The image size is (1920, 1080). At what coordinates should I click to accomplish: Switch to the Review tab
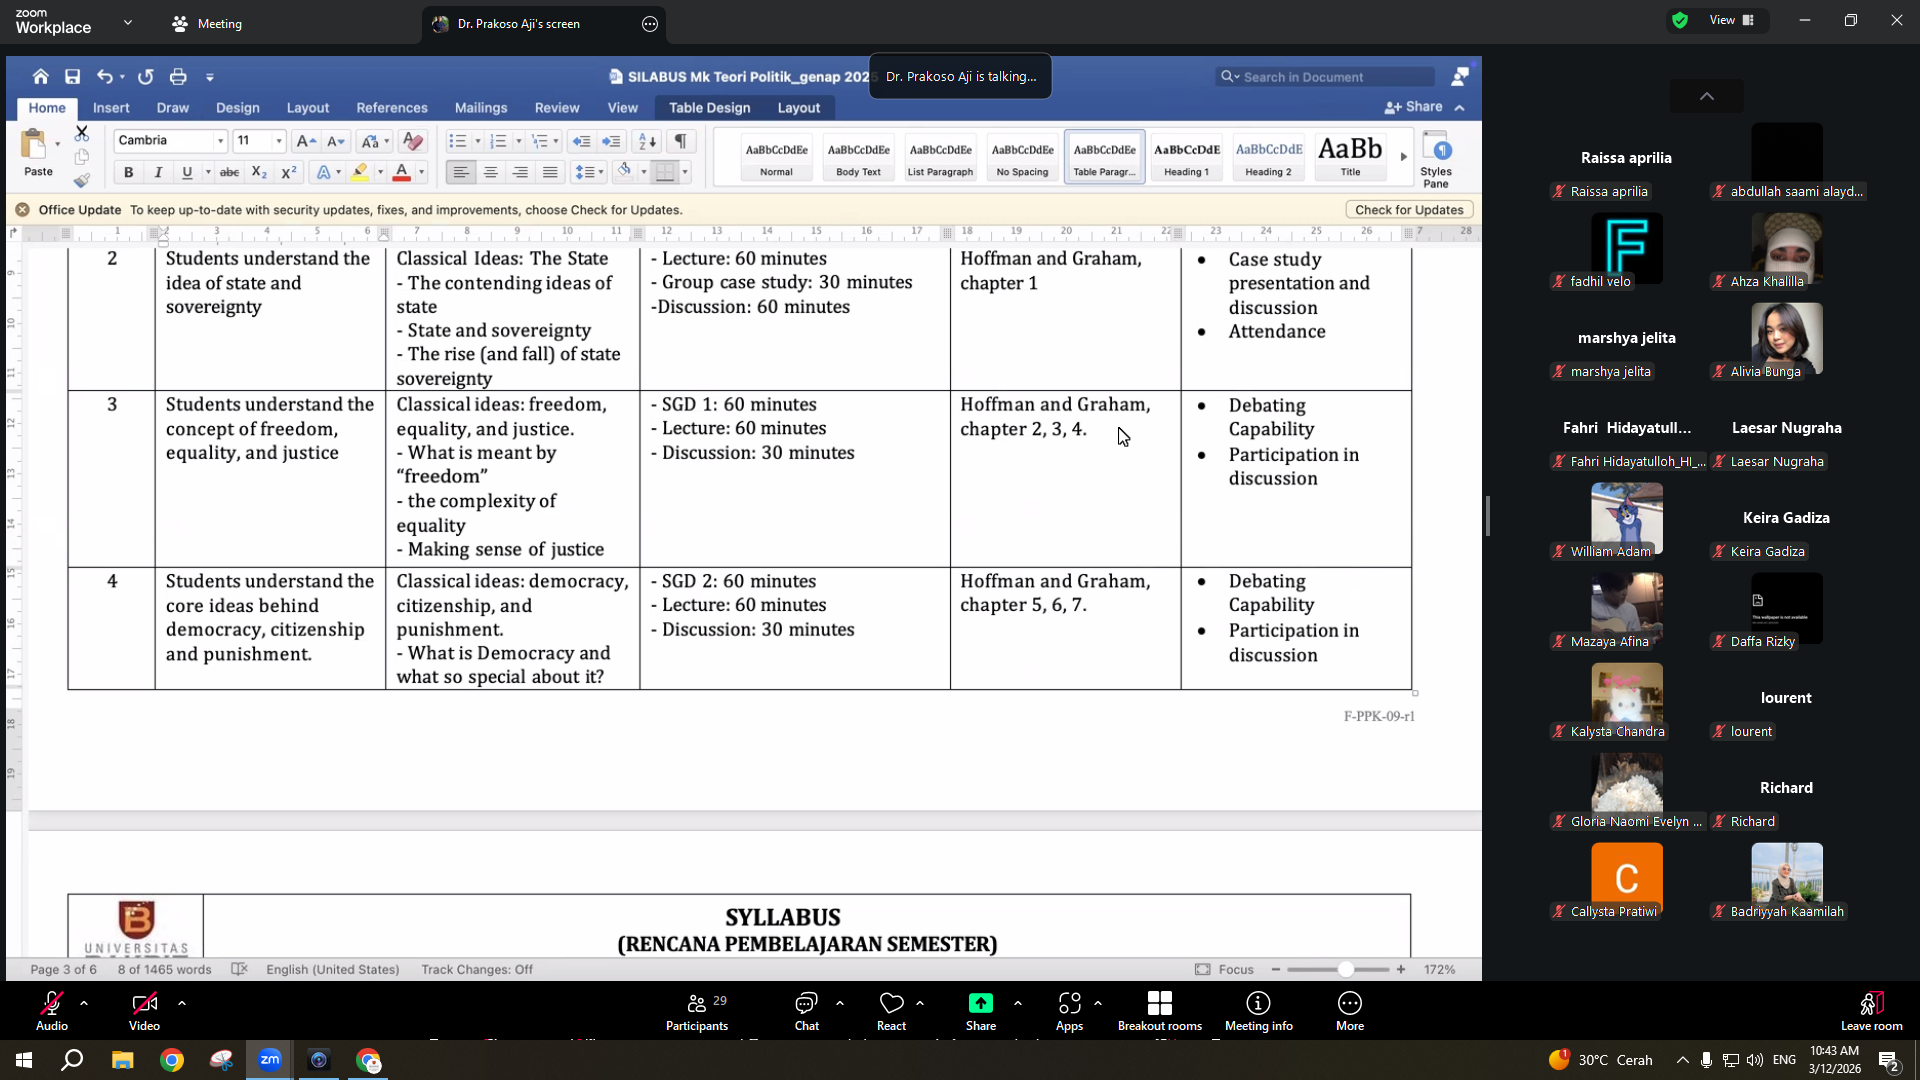click(x=556, y=107)
